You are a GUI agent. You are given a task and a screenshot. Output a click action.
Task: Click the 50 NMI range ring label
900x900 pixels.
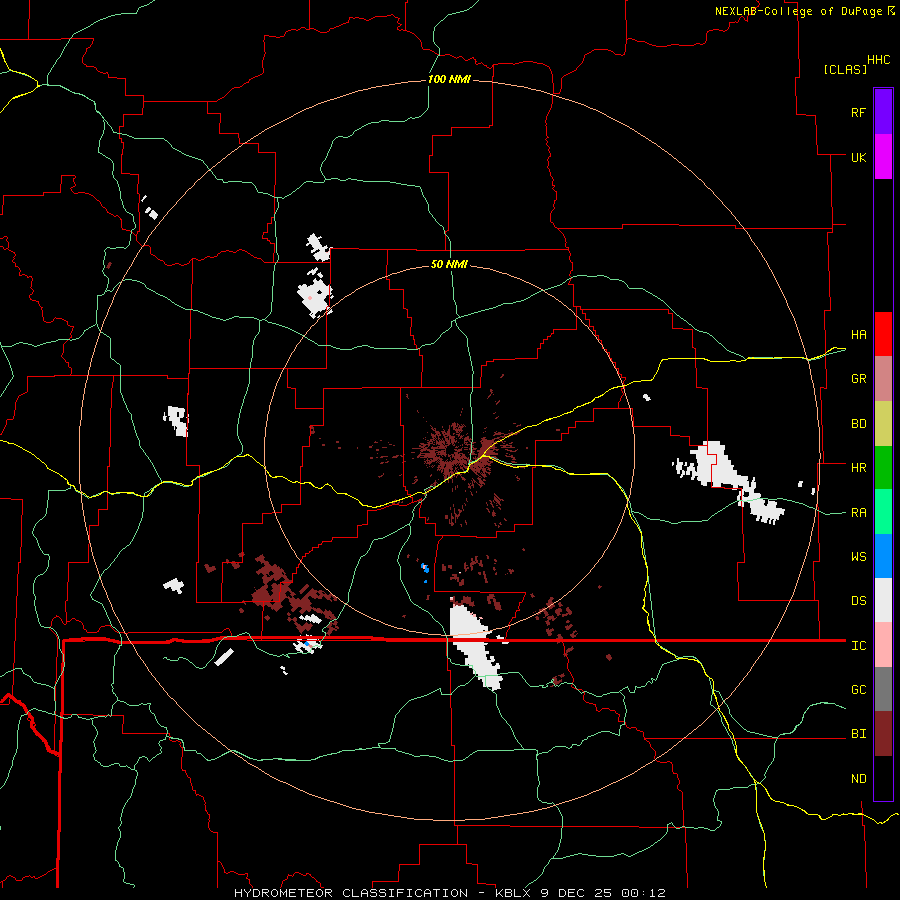tap(449, 264)
